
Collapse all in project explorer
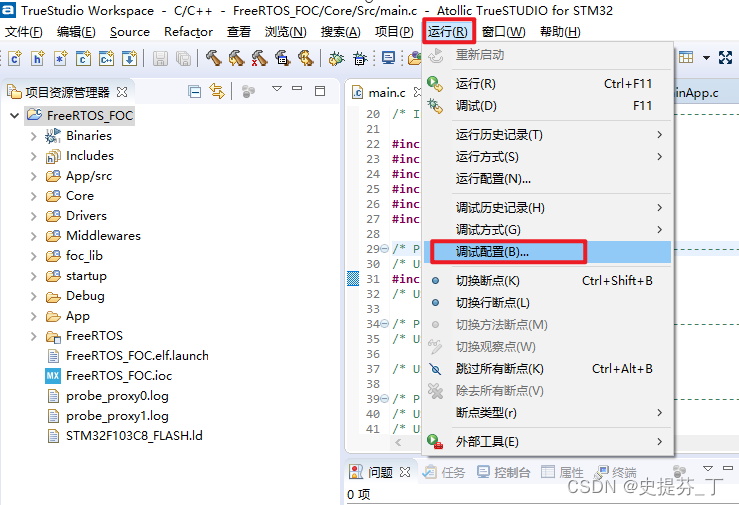pos(194,91)
